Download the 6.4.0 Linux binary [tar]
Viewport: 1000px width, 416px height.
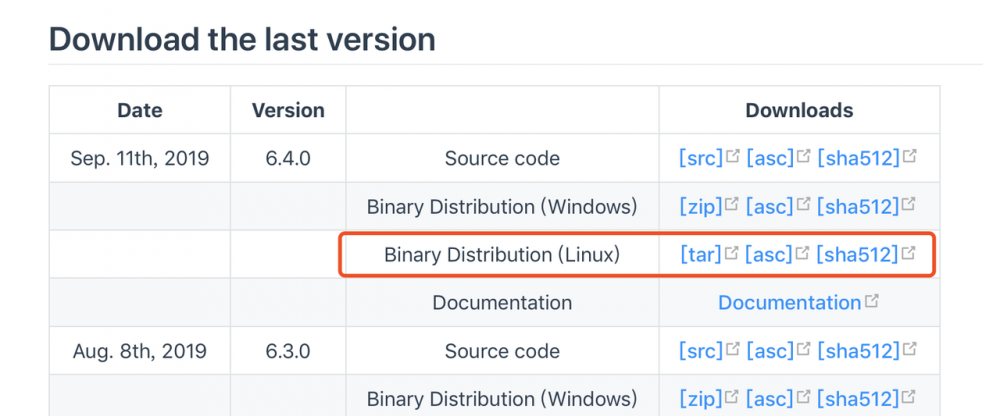coord(700,255)
